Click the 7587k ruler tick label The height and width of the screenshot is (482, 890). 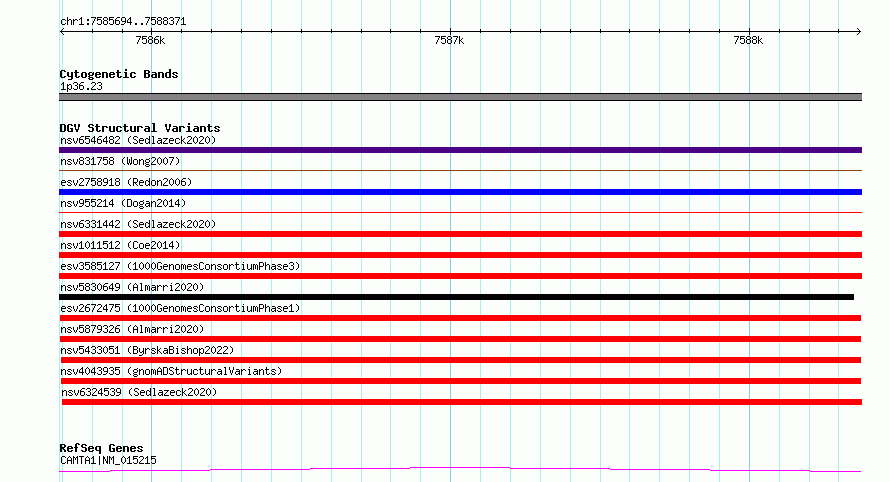[x=449, y=40]
